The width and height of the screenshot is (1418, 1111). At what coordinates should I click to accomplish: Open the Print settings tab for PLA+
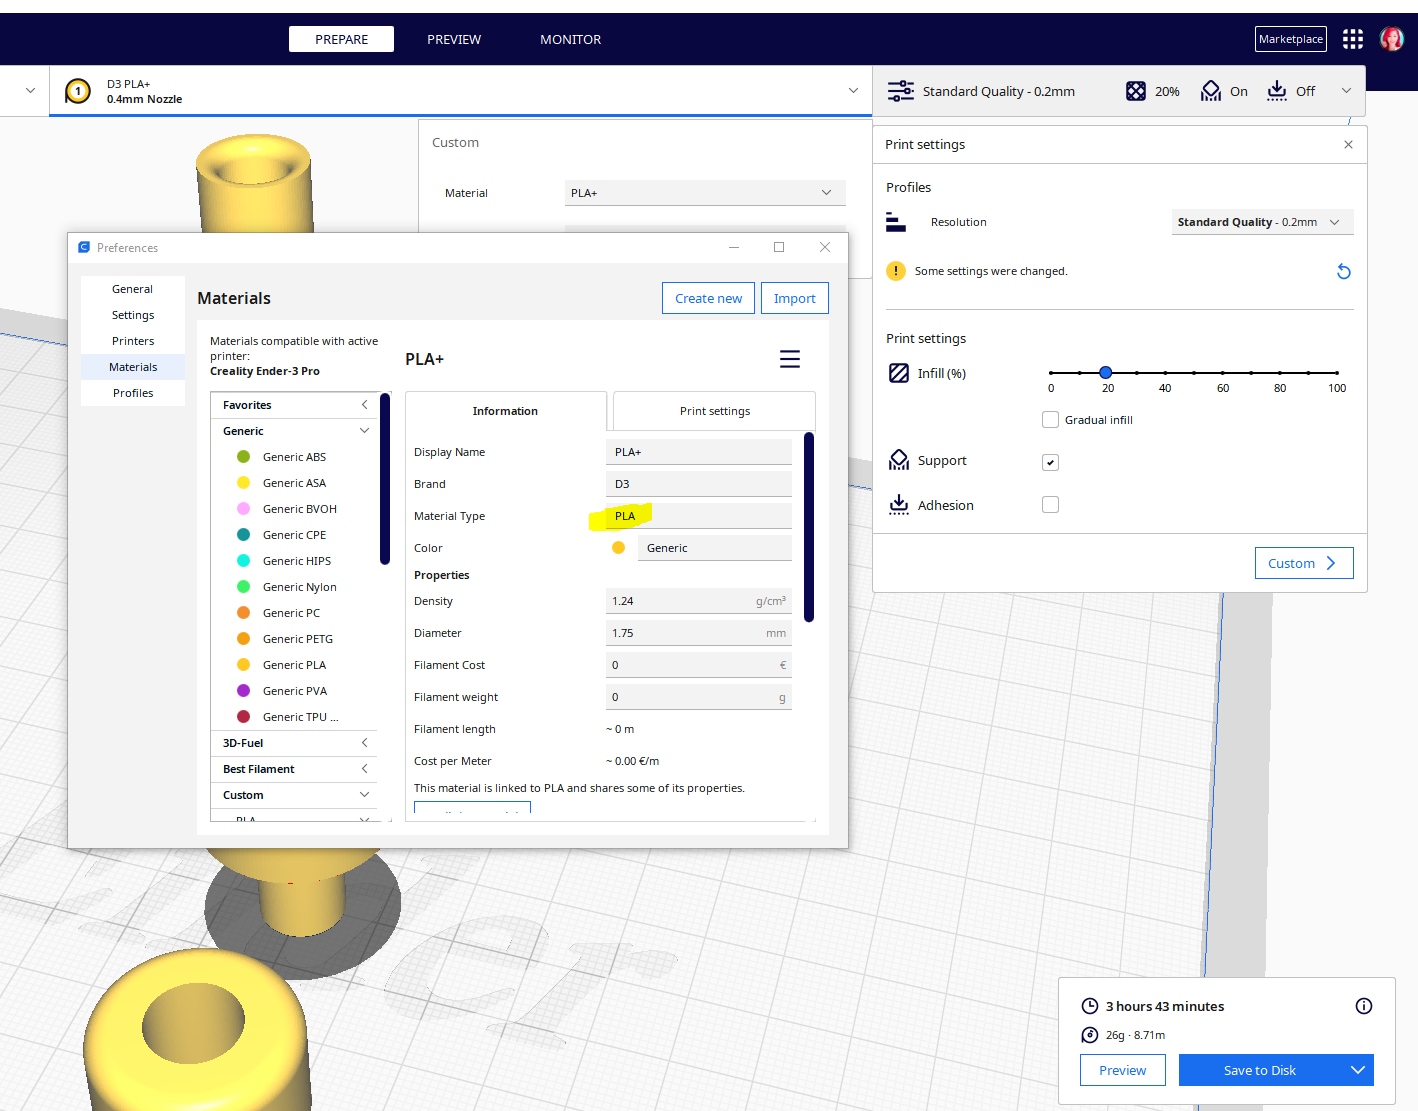713,410
